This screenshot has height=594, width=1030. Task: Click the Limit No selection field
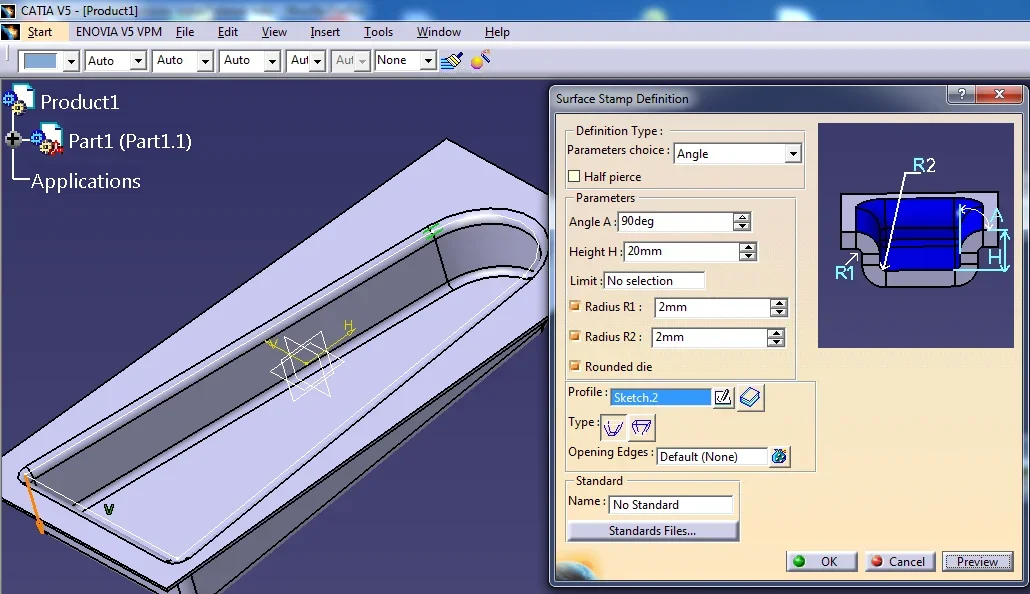tap(654, 281)
